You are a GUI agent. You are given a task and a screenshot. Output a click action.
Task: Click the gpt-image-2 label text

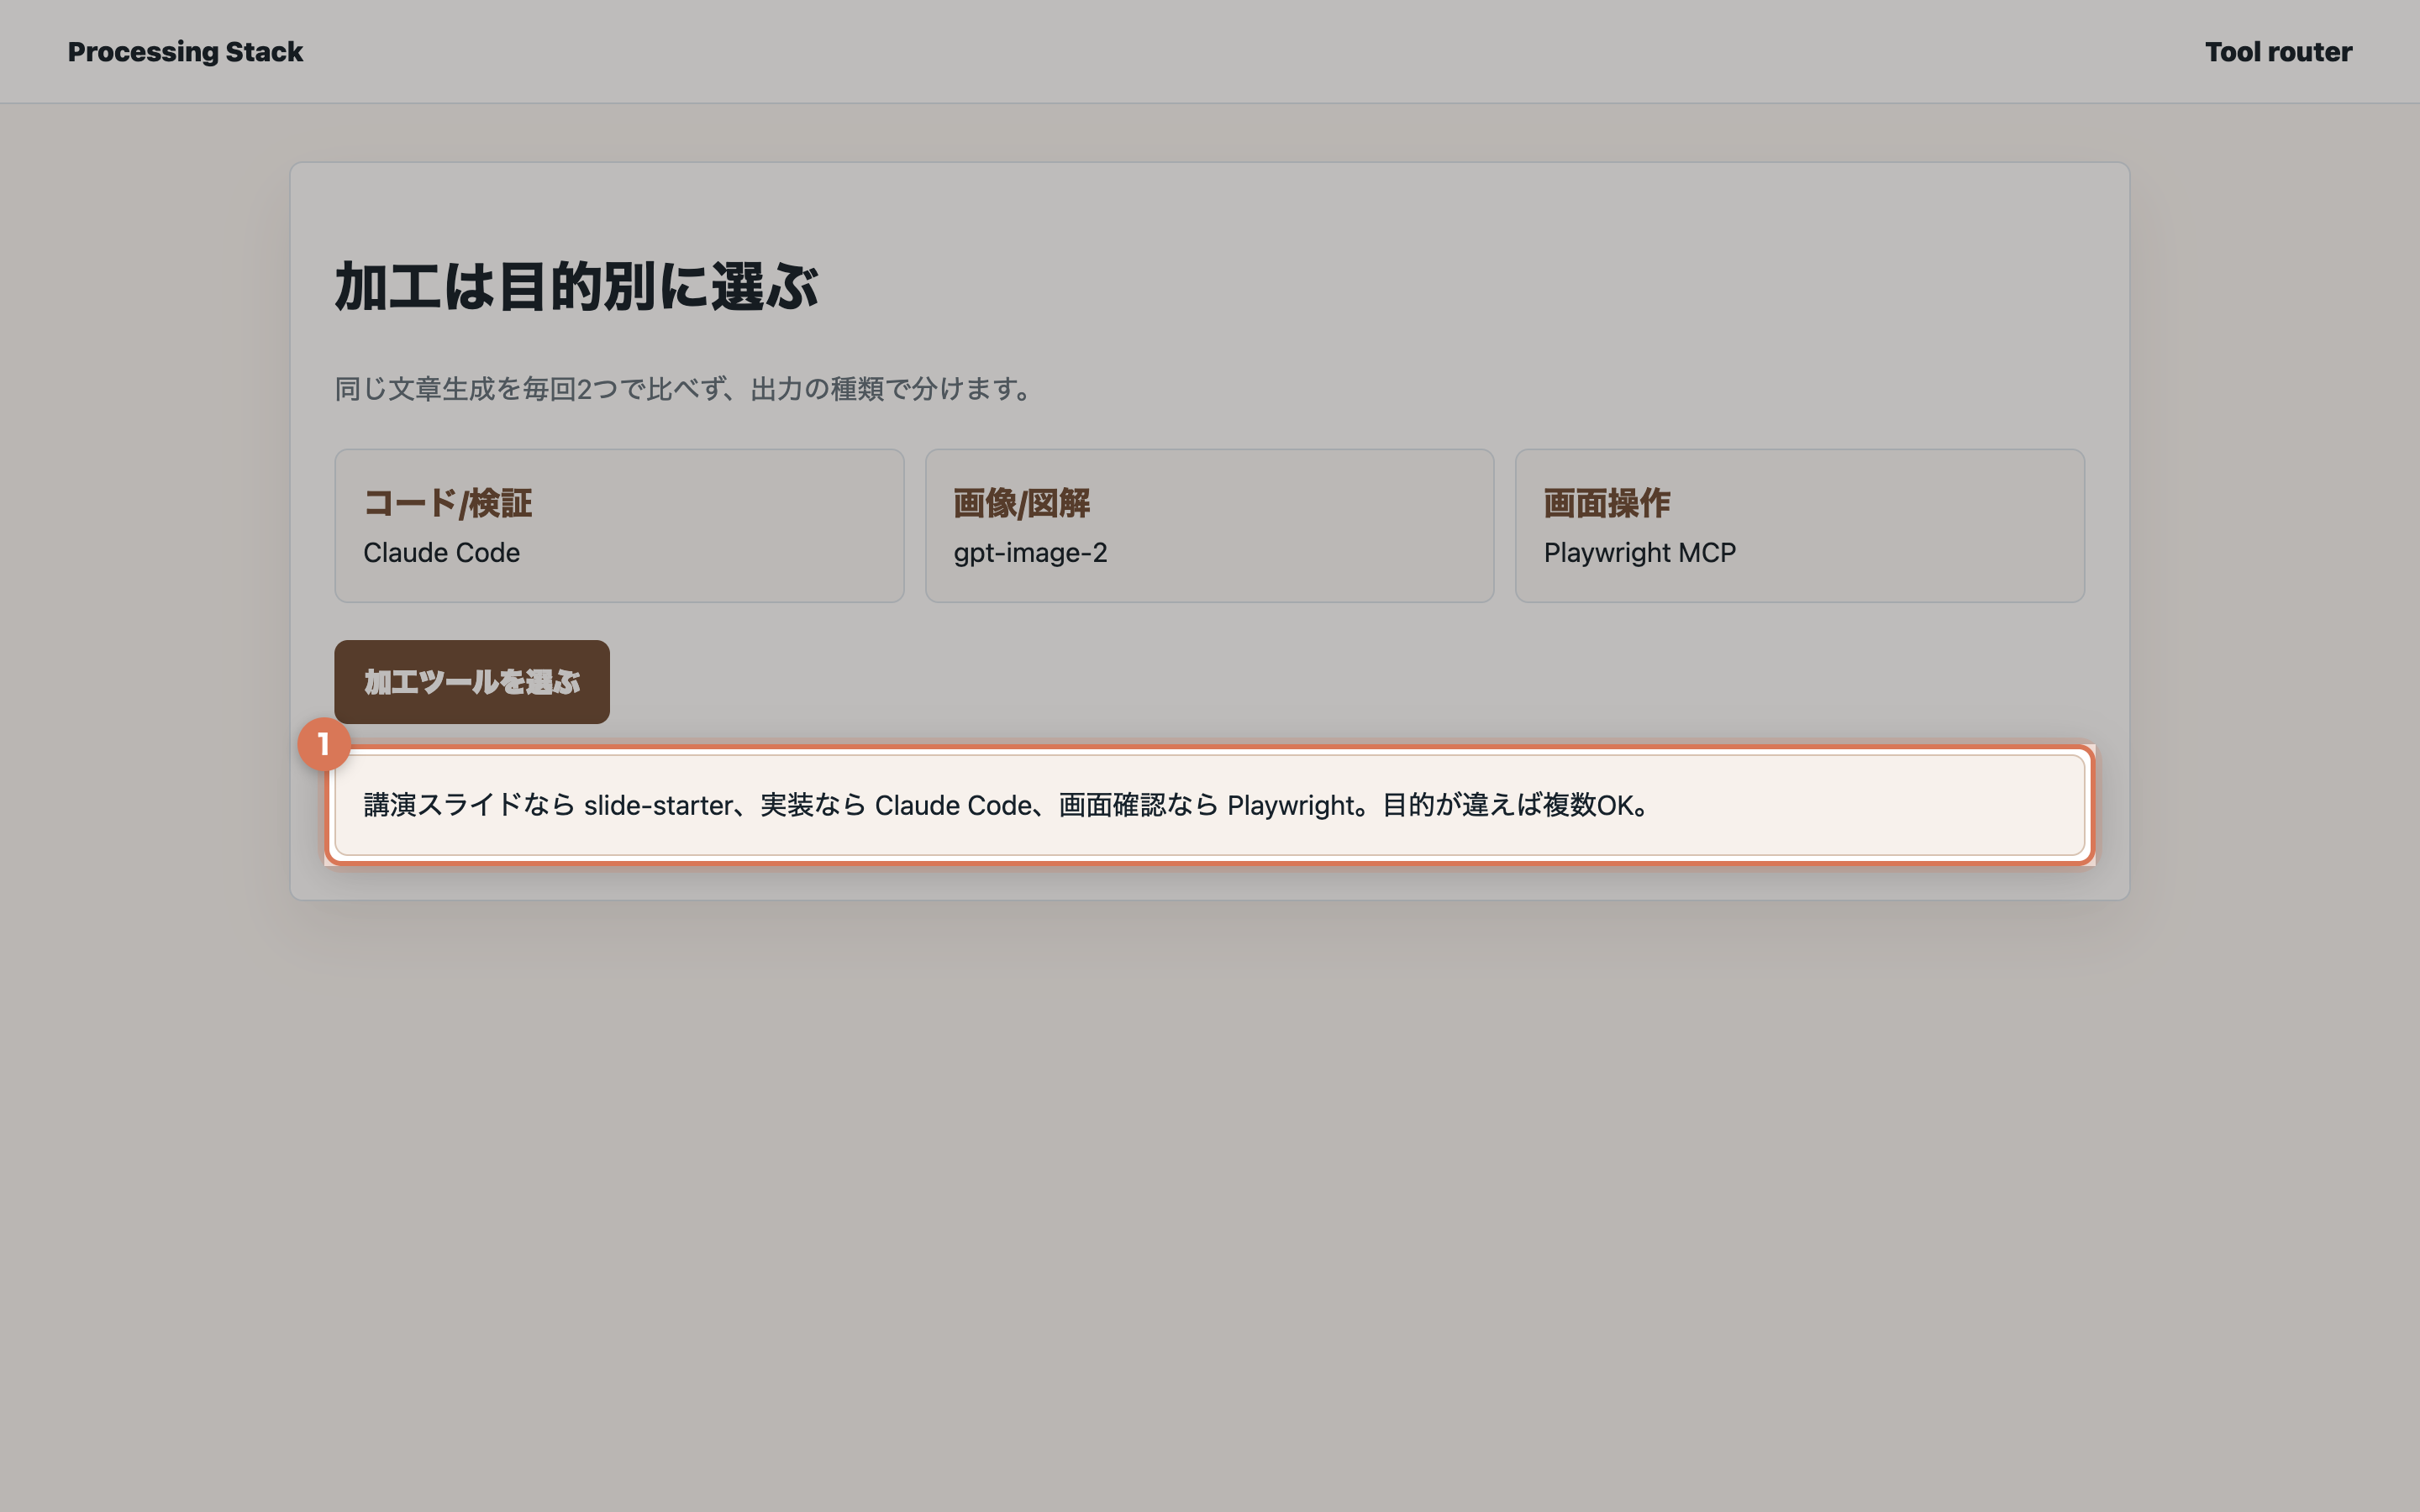click(1030, 553)
